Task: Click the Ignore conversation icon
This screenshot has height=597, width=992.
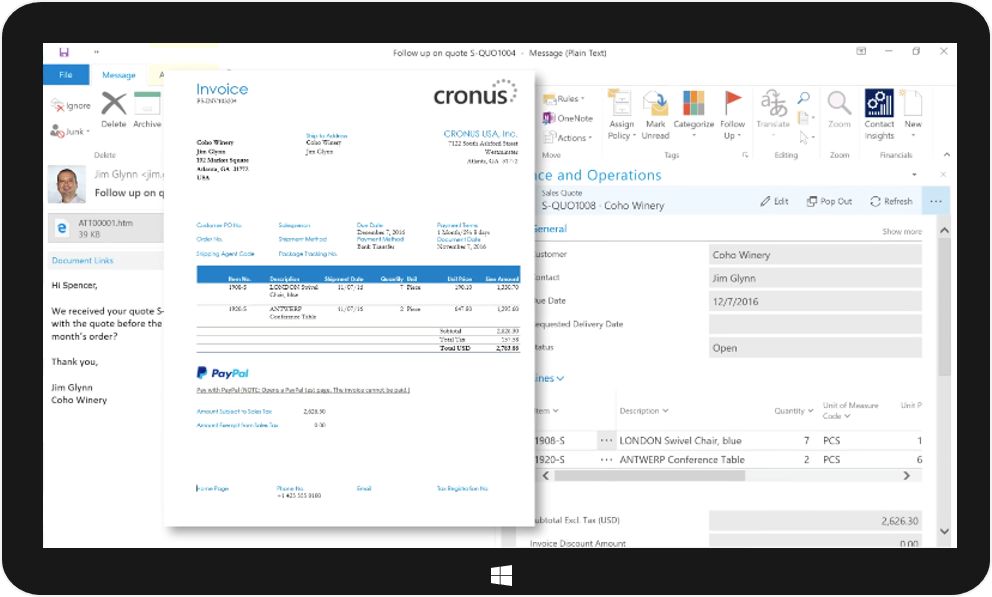Action: click(x=71, y=106)
